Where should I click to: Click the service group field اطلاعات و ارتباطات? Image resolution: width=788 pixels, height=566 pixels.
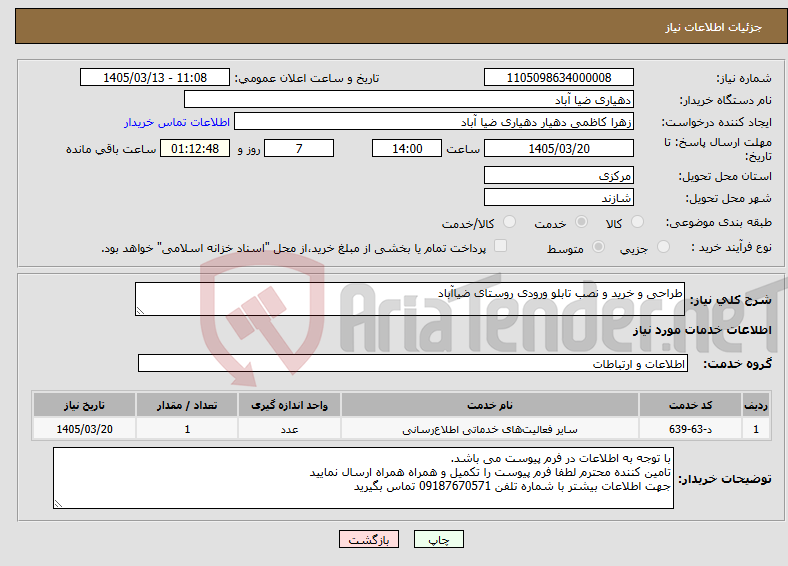point(413,363)
